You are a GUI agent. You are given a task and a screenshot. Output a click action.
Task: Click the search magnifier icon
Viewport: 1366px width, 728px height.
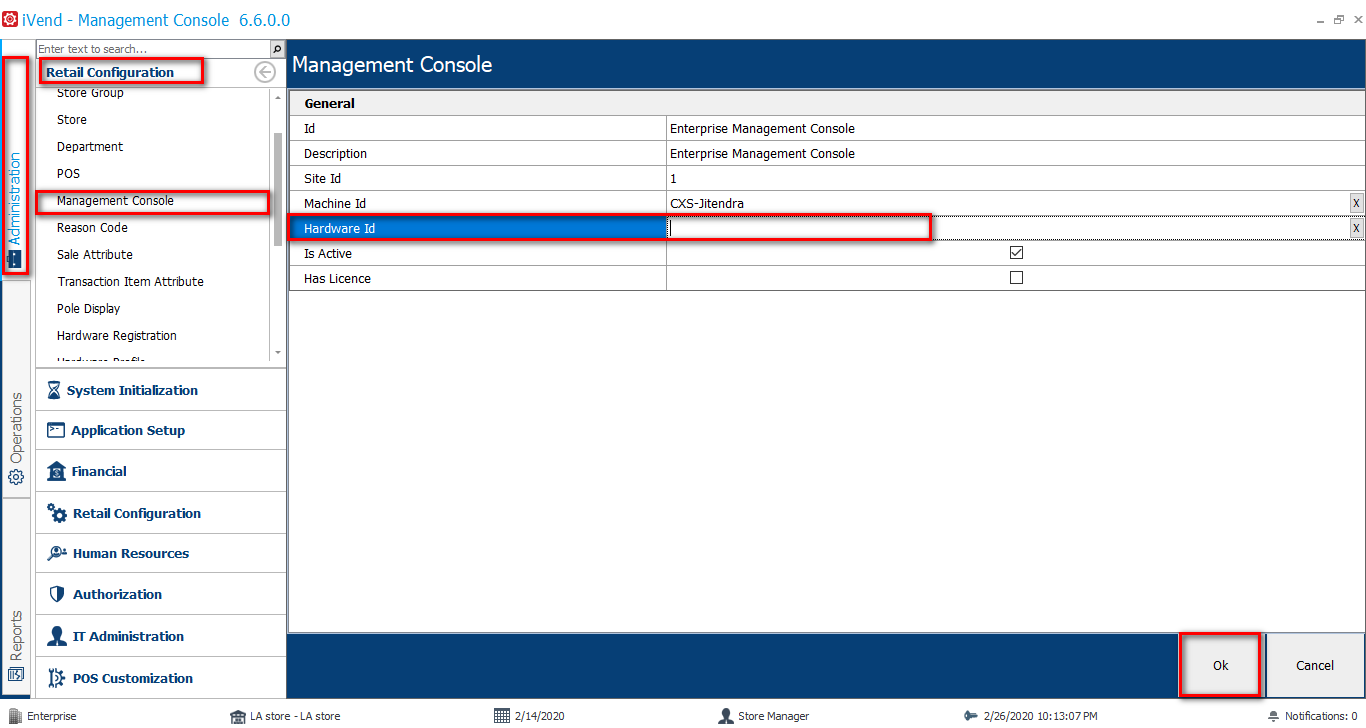[277, 49]
